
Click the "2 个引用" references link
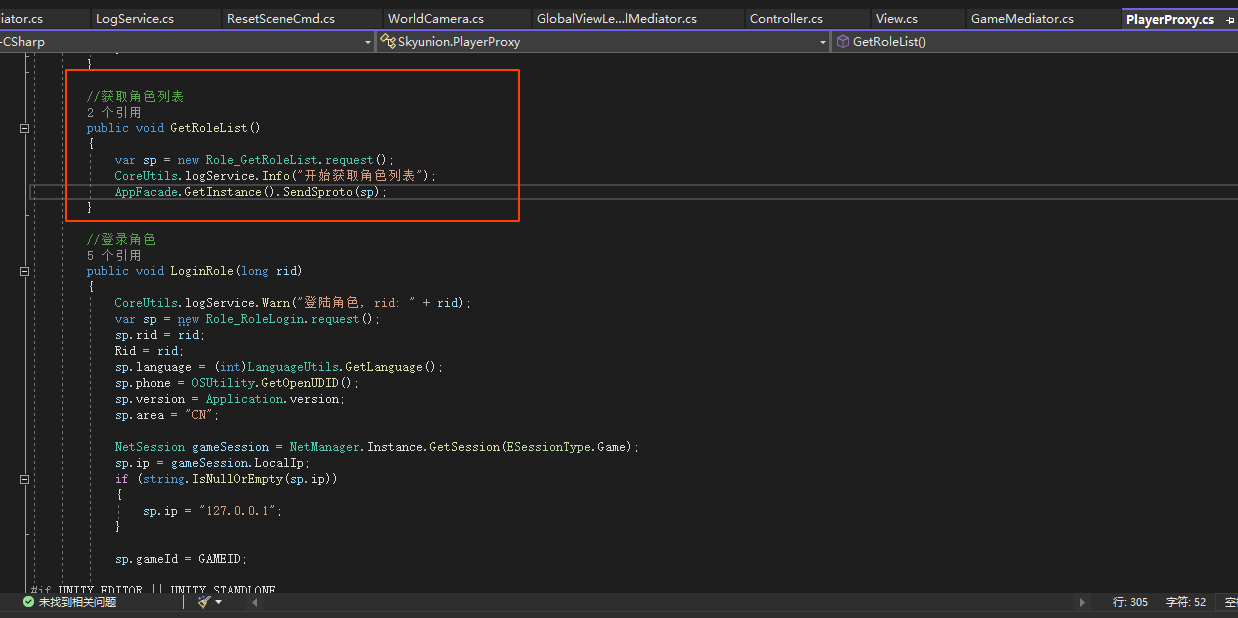pos(113,112)
